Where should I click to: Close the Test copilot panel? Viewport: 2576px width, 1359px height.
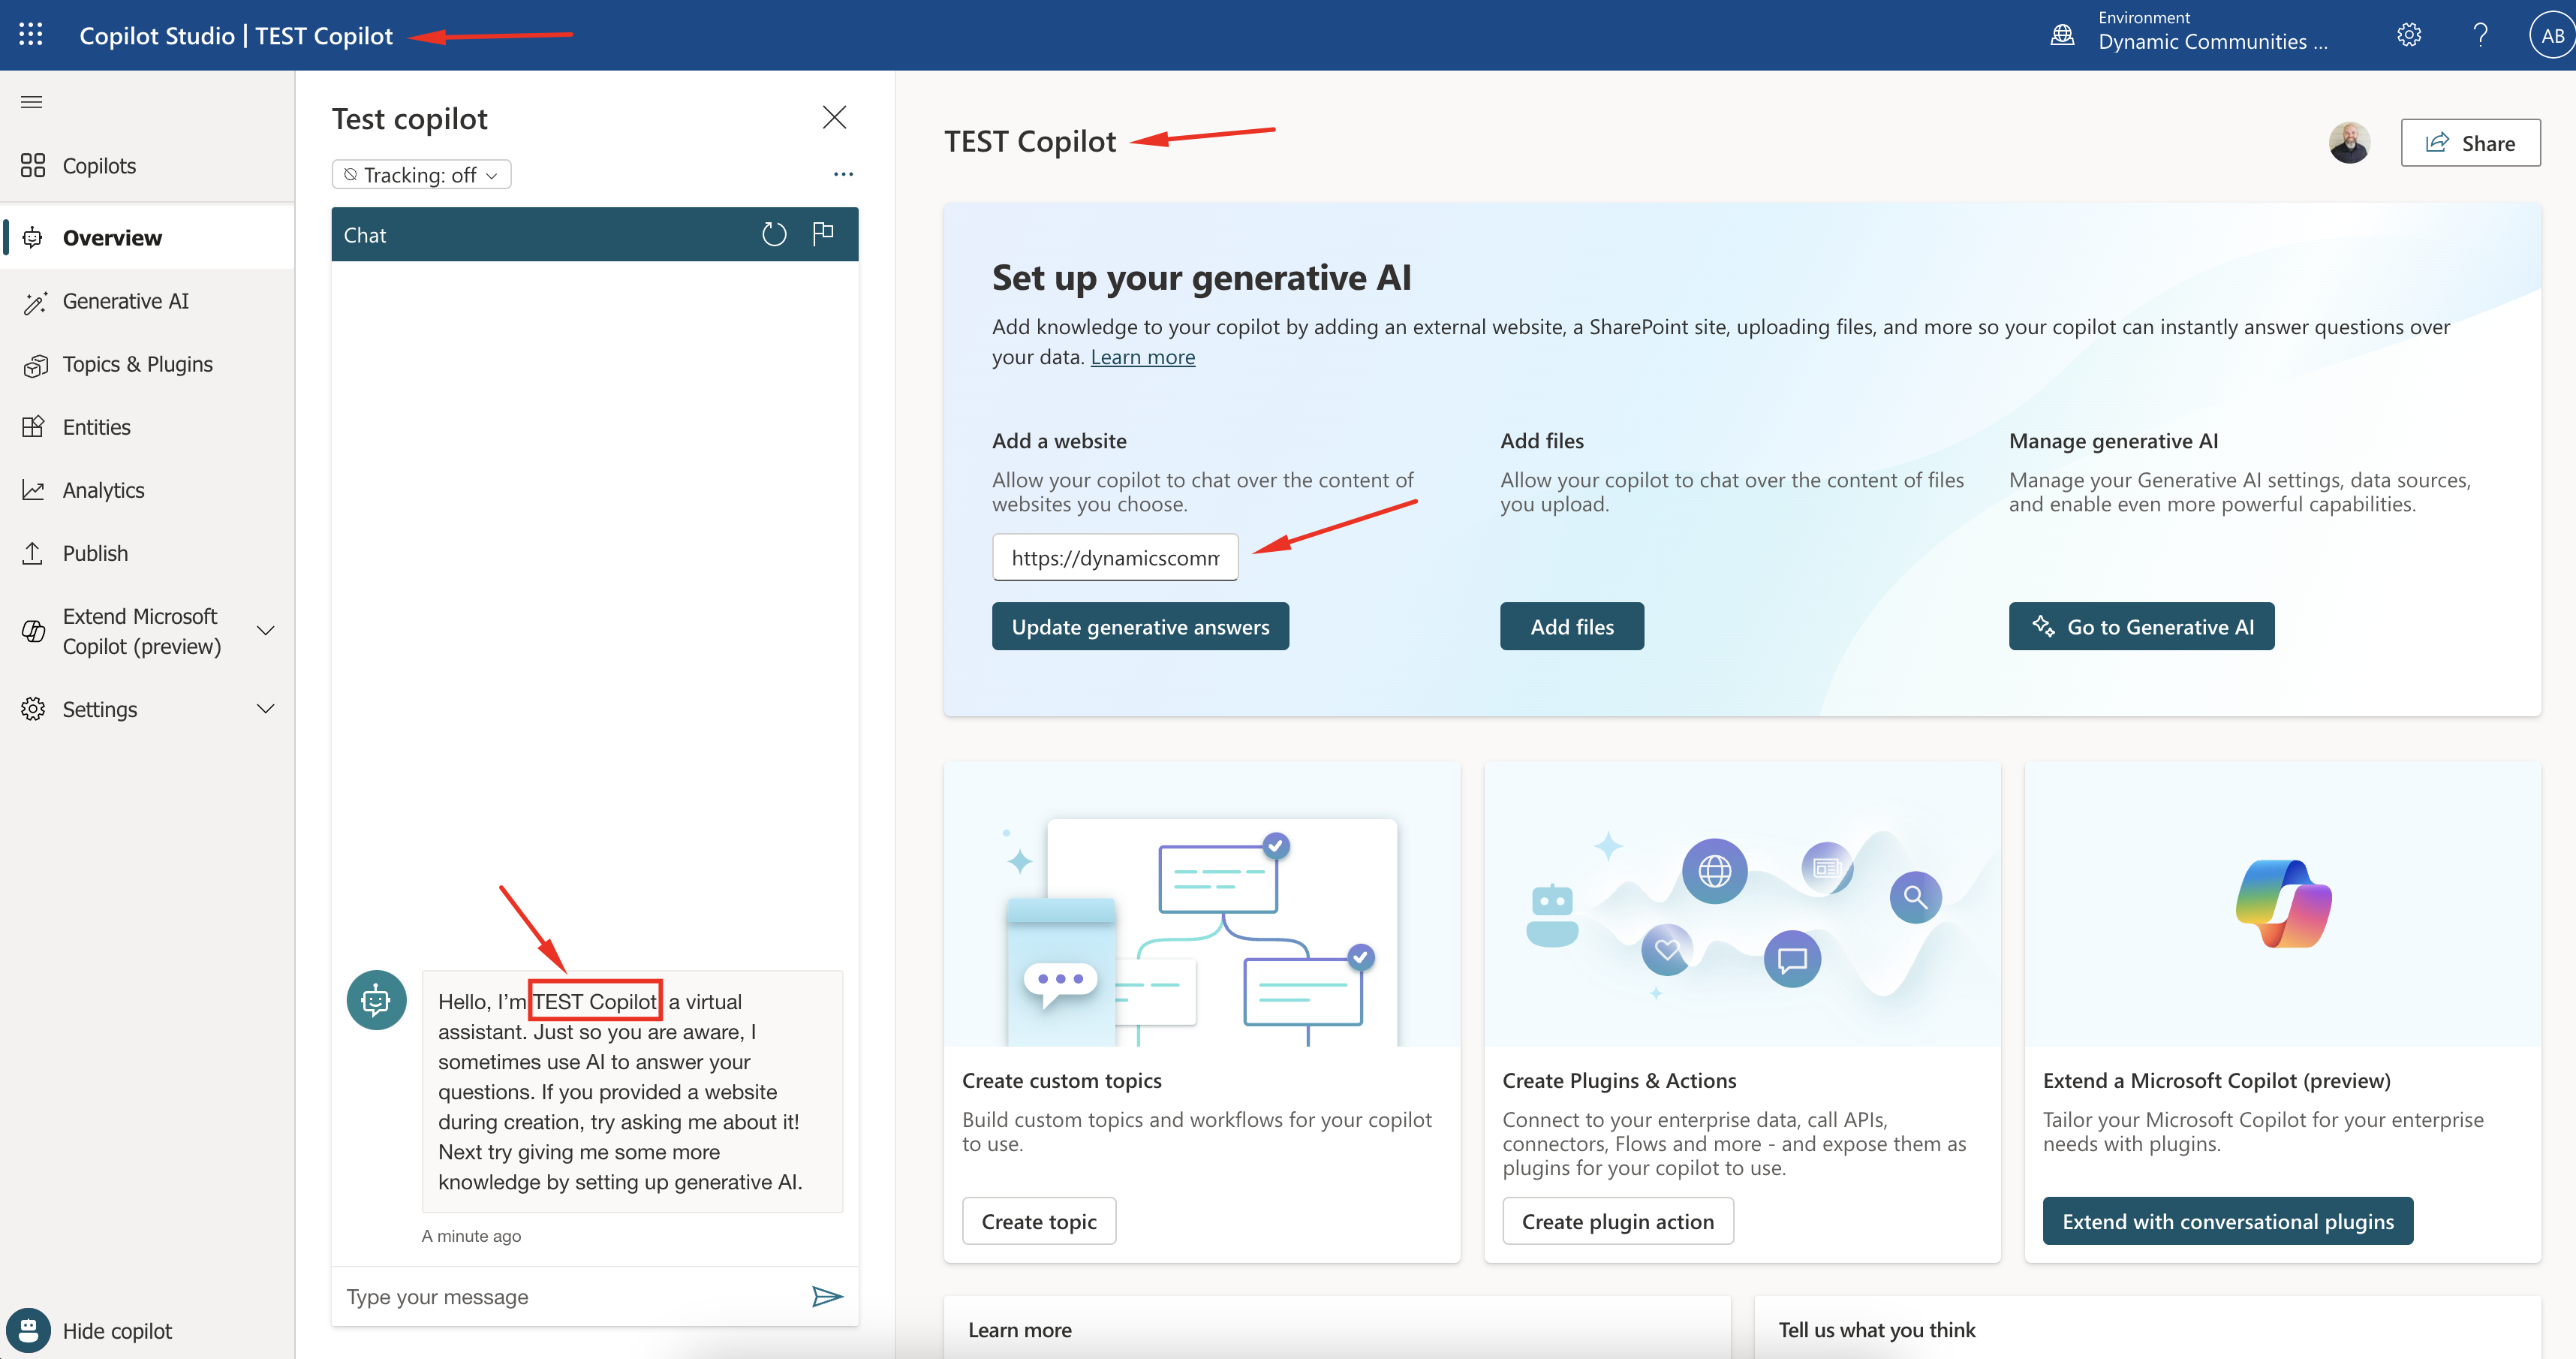(834, 118)
